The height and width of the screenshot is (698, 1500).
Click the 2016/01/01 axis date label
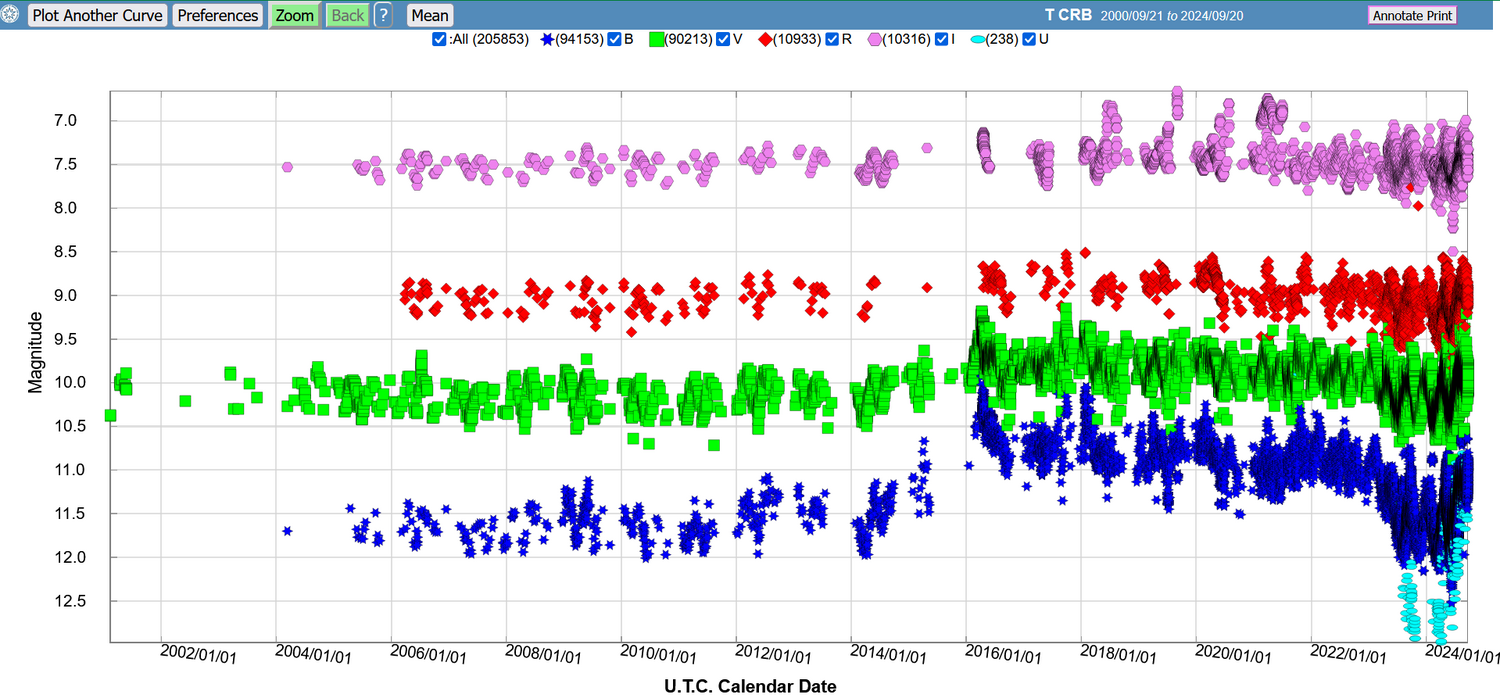(x=1005, y=654)
